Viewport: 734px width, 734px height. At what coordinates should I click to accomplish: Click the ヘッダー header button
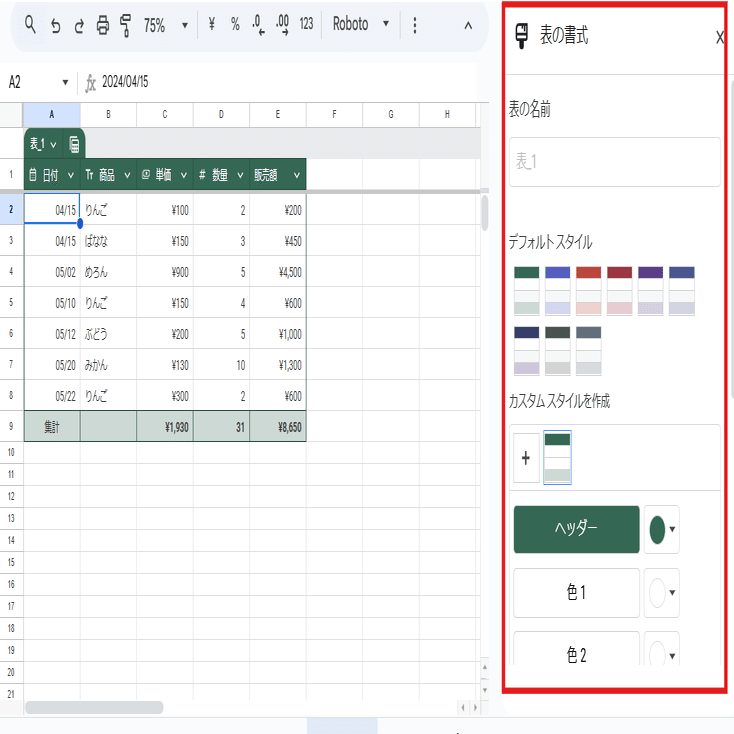click(576, 529)
